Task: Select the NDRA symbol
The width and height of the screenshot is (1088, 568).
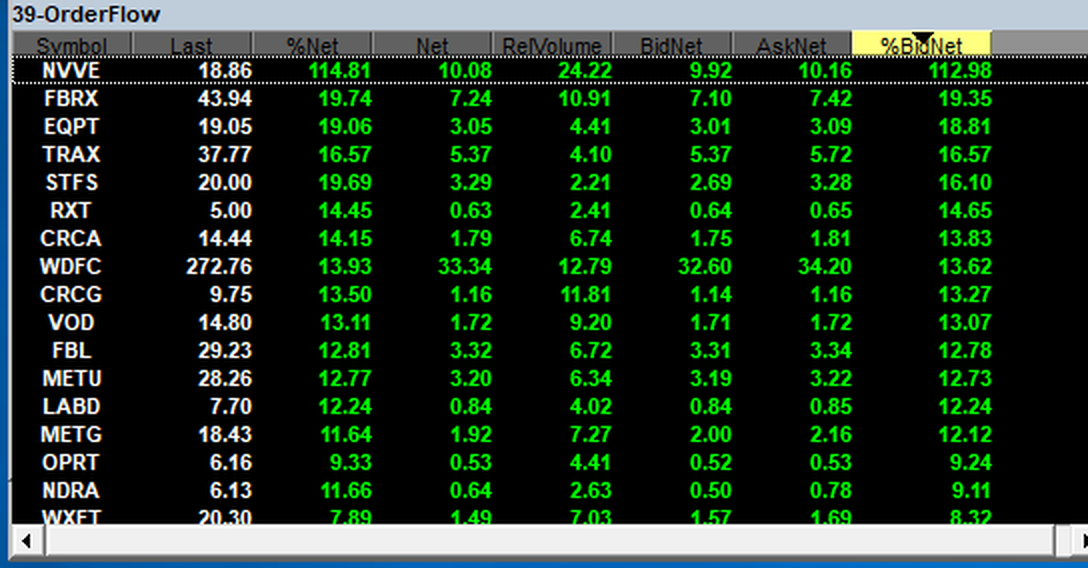Action: point(71,490)
